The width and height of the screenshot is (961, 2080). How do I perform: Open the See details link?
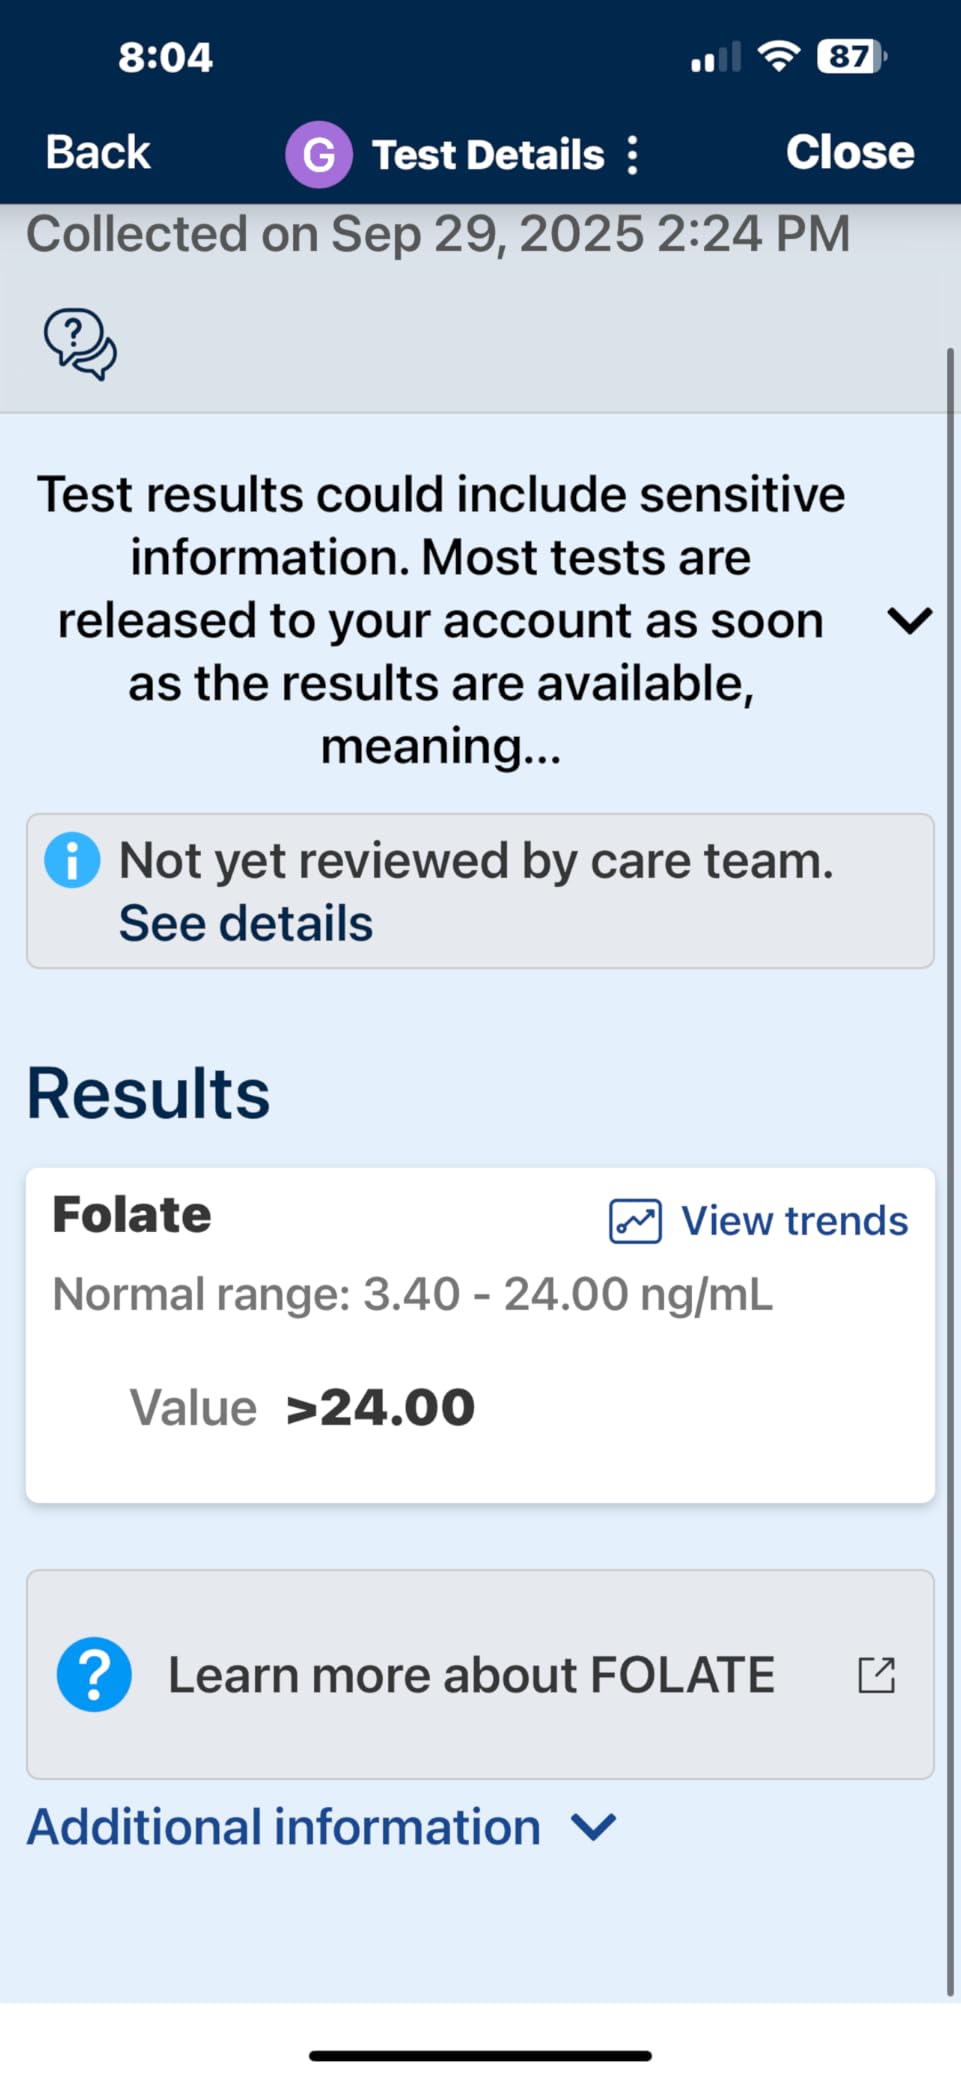(x=246, y=923)
